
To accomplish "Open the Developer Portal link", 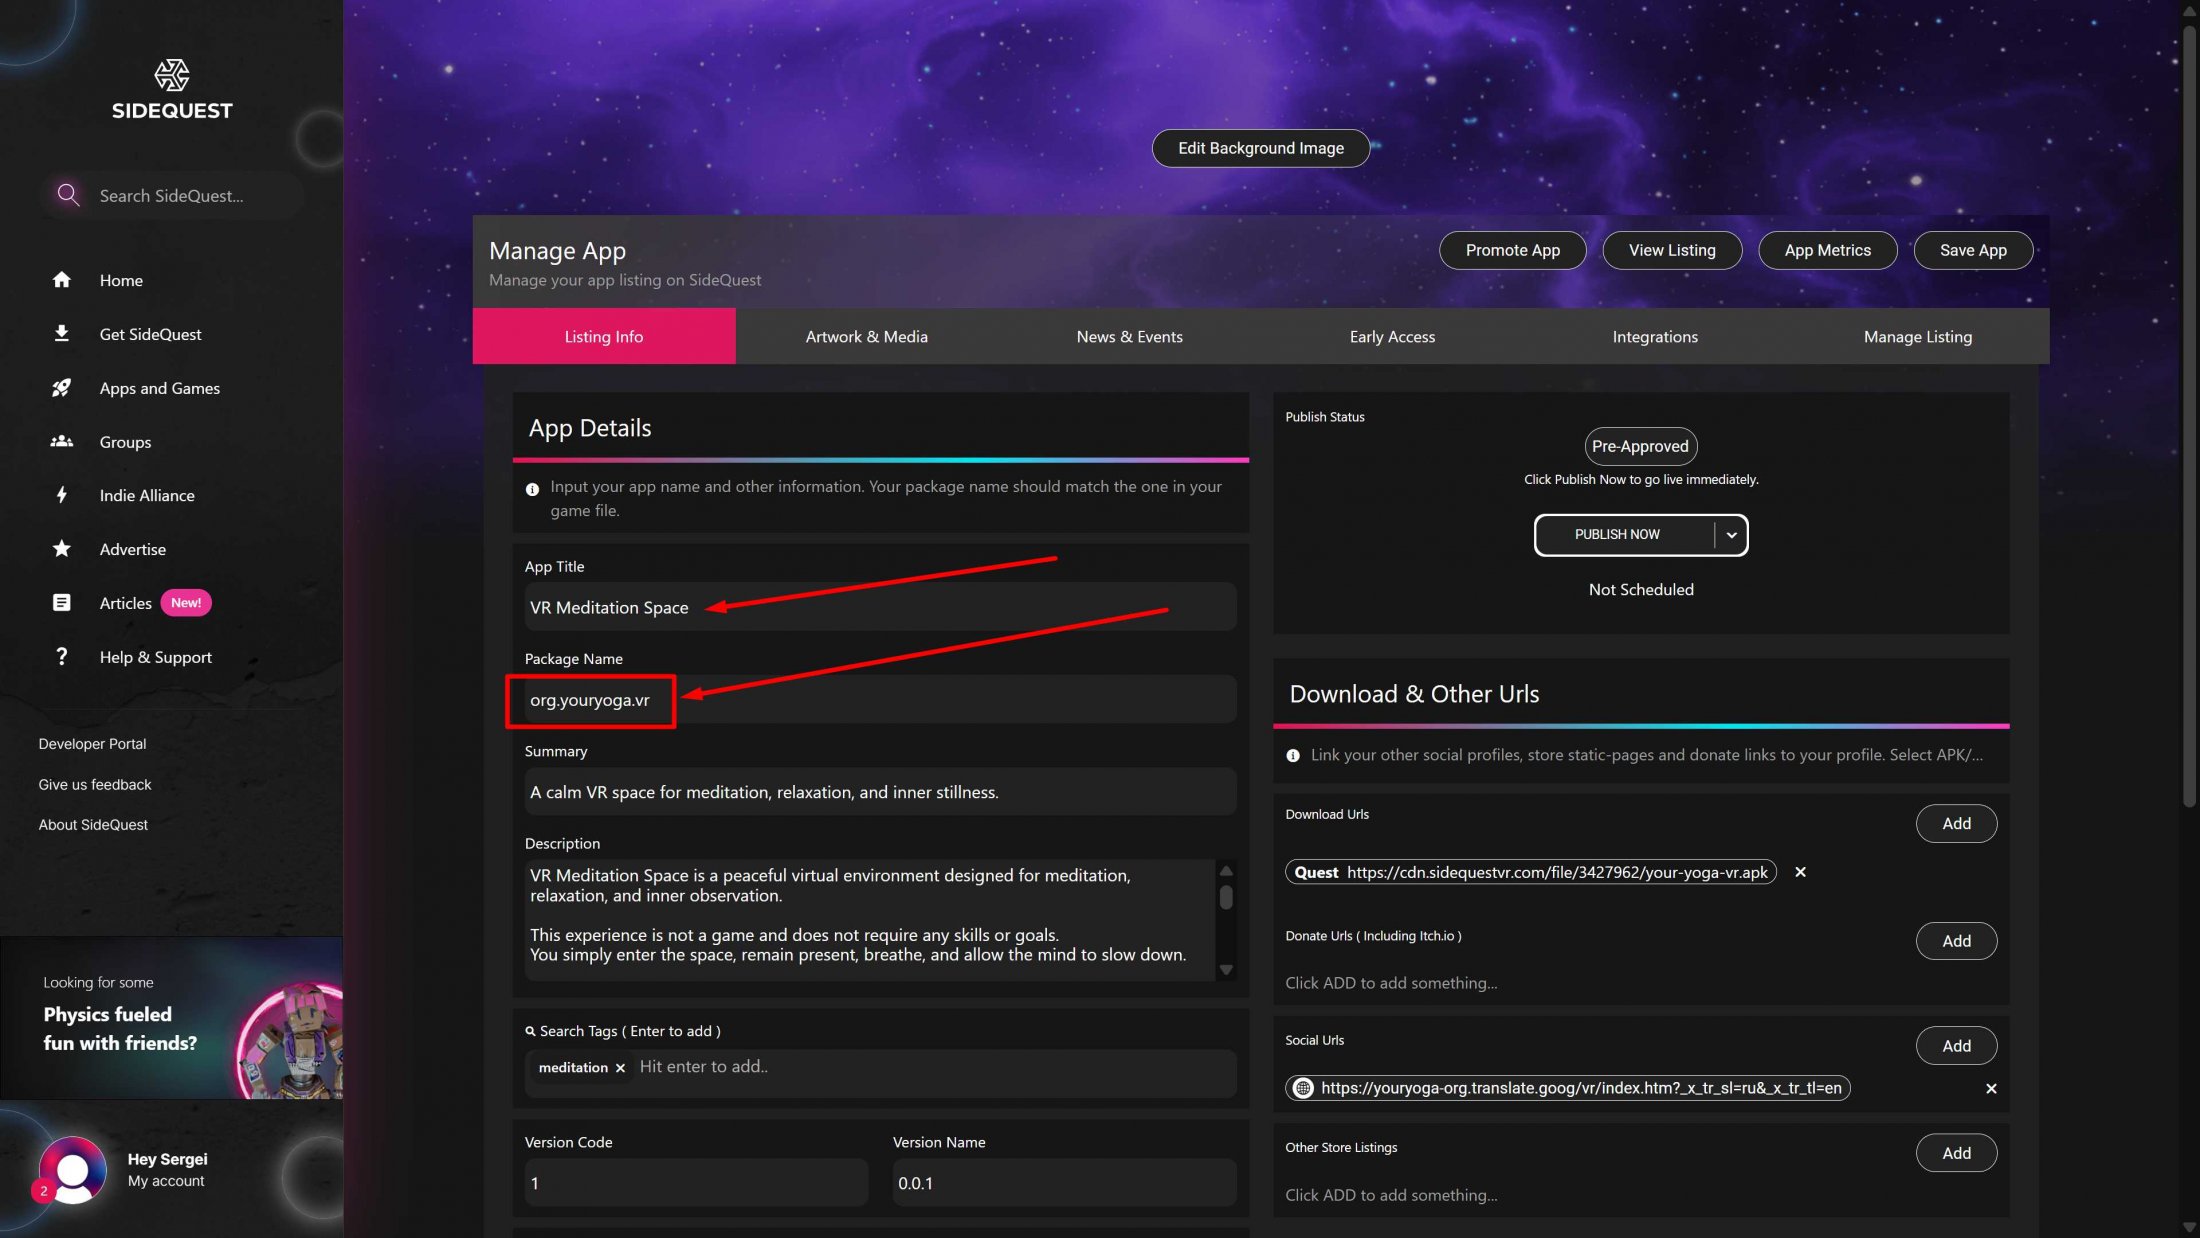I will click(92, 743).
